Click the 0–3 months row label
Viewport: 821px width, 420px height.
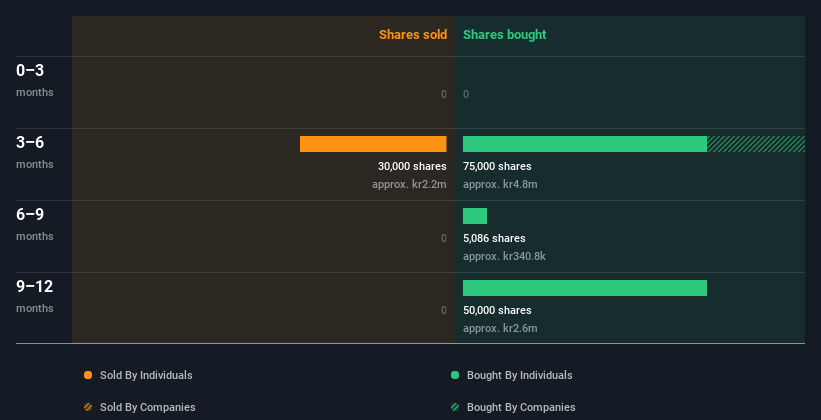(35, 80)
